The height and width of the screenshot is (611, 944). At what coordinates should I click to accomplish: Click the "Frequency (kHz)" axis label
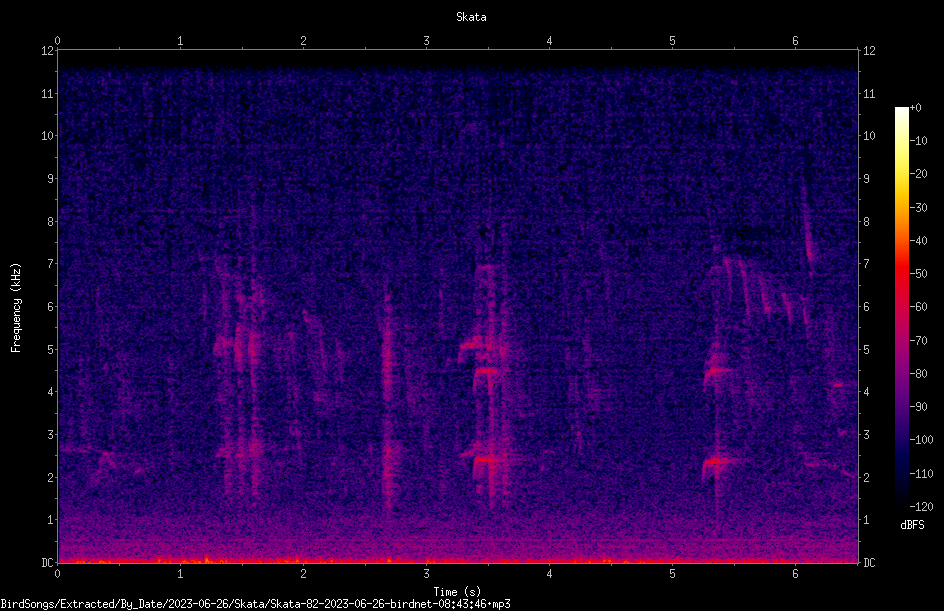pyautogui.click(x=16, y=307)
